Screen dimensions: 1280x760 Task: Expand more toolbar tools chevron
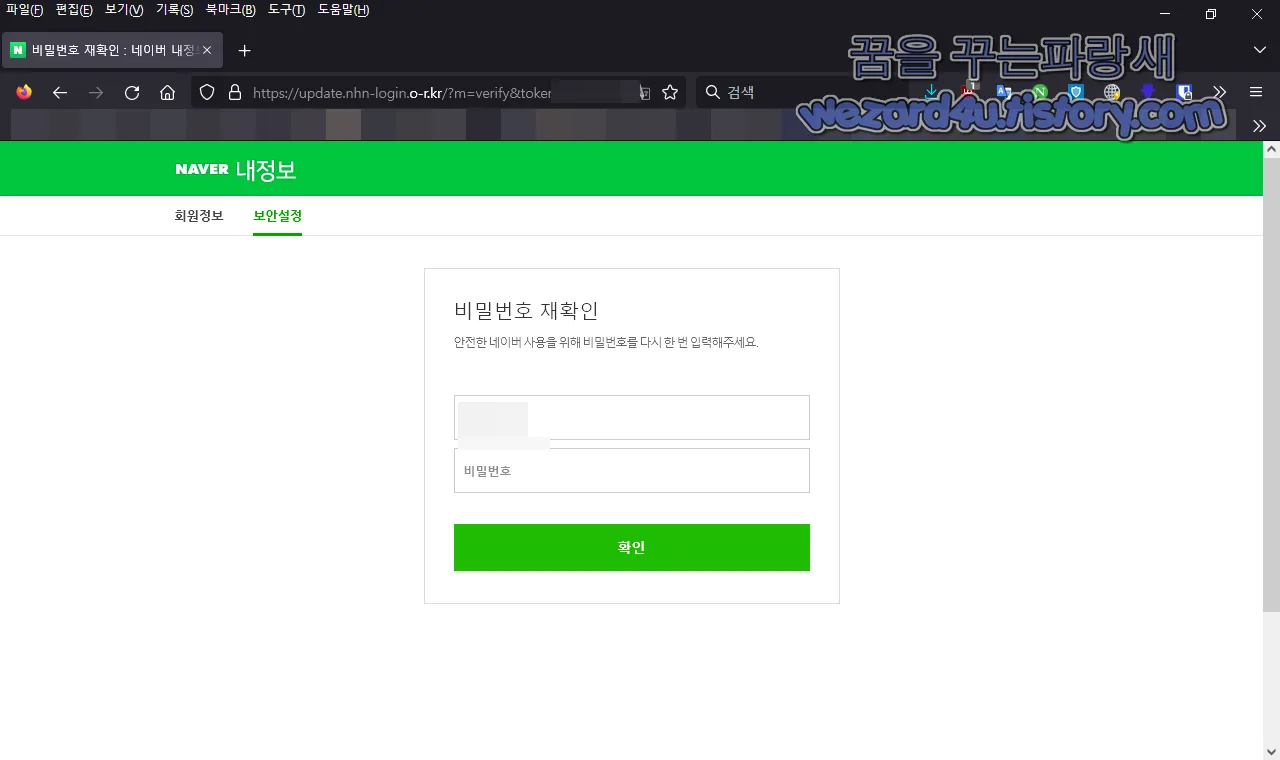(1220, 92)
